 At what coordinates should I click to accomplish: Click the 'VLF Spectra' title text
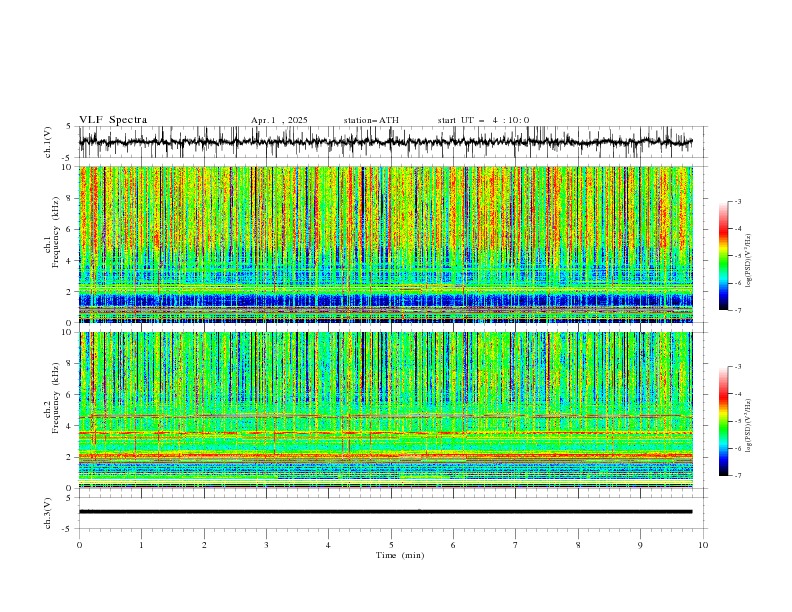click(113, 120)
